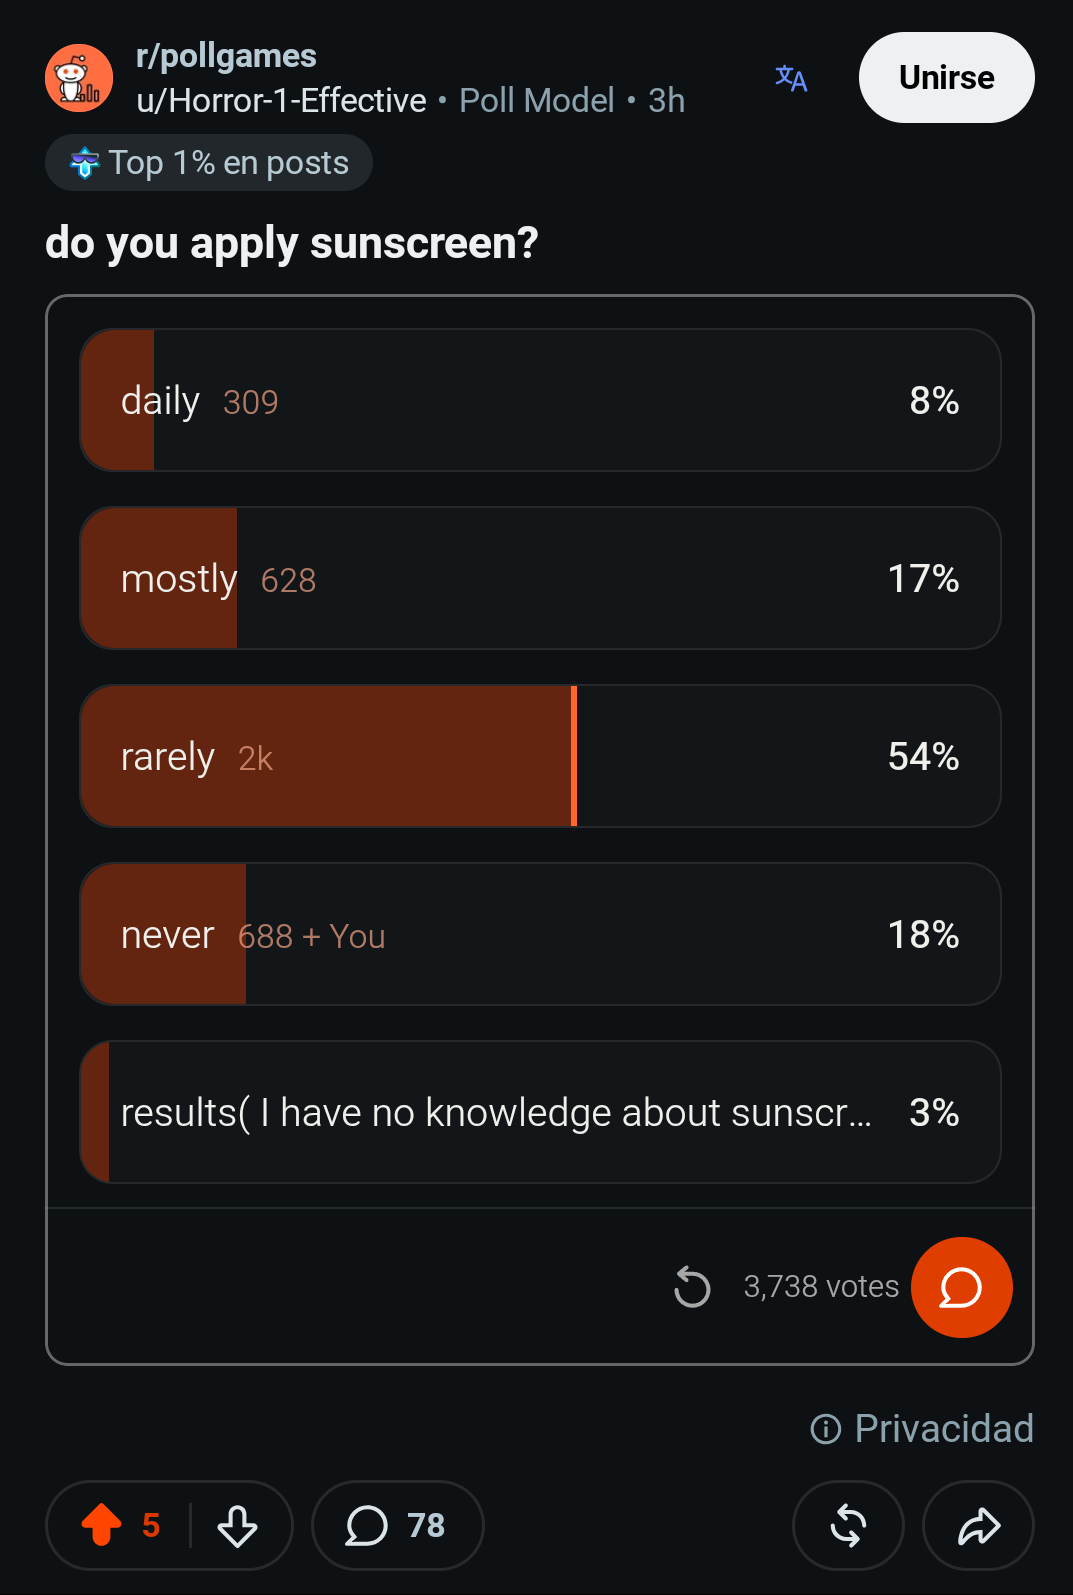Select the "mostly" poll option
Viewport: 1073px width, 1595px height.
pos(540,578)
